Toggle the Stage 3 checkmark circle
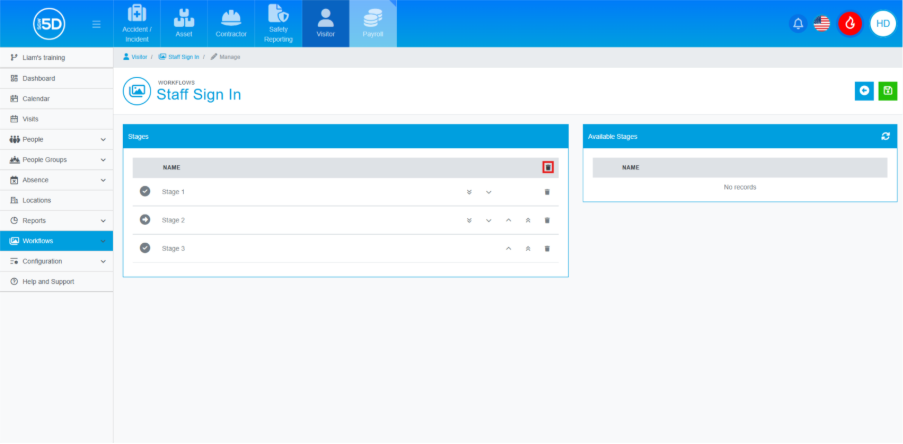903x444 pixels. [x=145, y=248]
